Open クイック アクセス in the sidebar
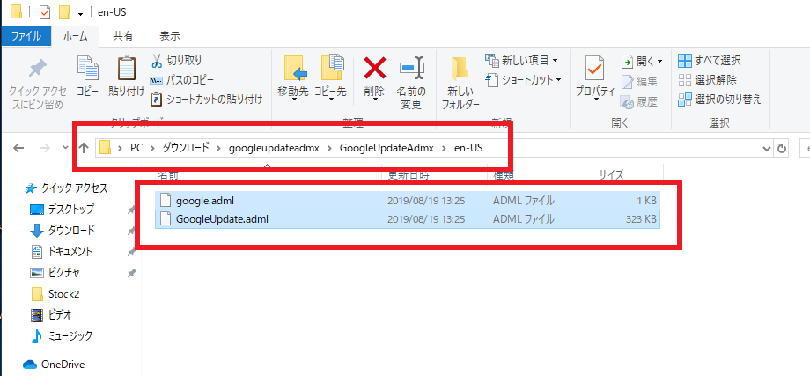The image size is (810, 376). click(67, 189)
